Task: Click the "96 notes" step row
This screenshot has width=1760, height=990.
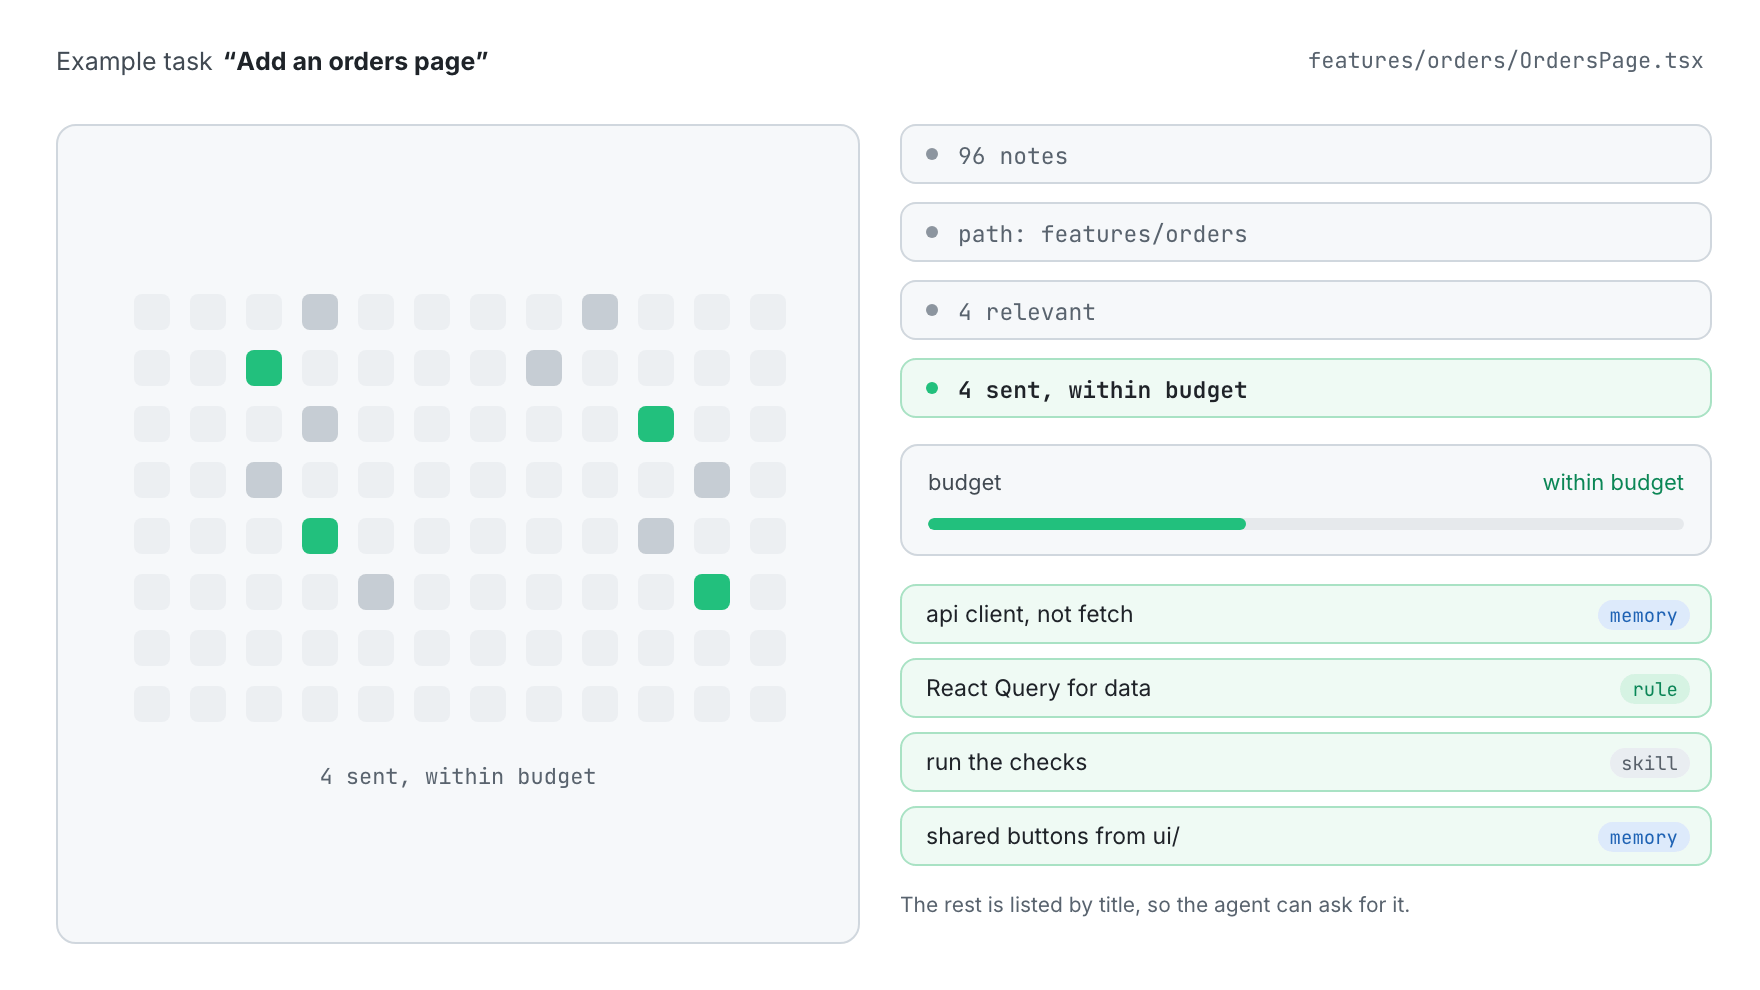Action: tap(1305, 154)
